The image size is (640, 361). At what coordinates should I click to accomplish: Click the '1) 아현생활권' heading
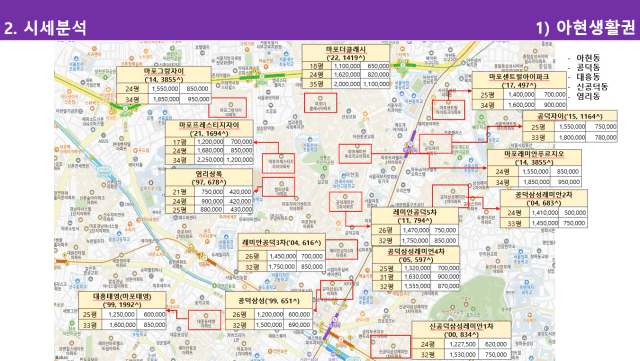tap(585, 27)
